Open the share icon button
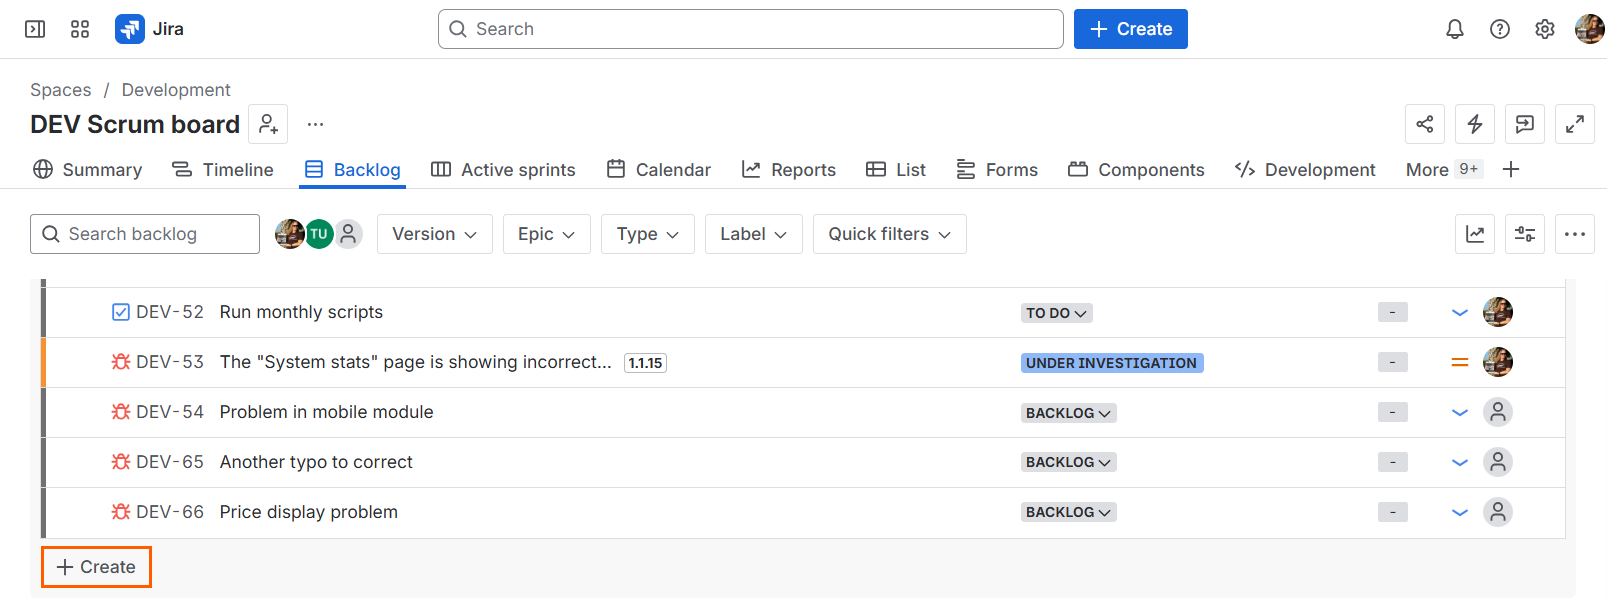This screenshot has width=1621, height=598. coord(1425,124)
